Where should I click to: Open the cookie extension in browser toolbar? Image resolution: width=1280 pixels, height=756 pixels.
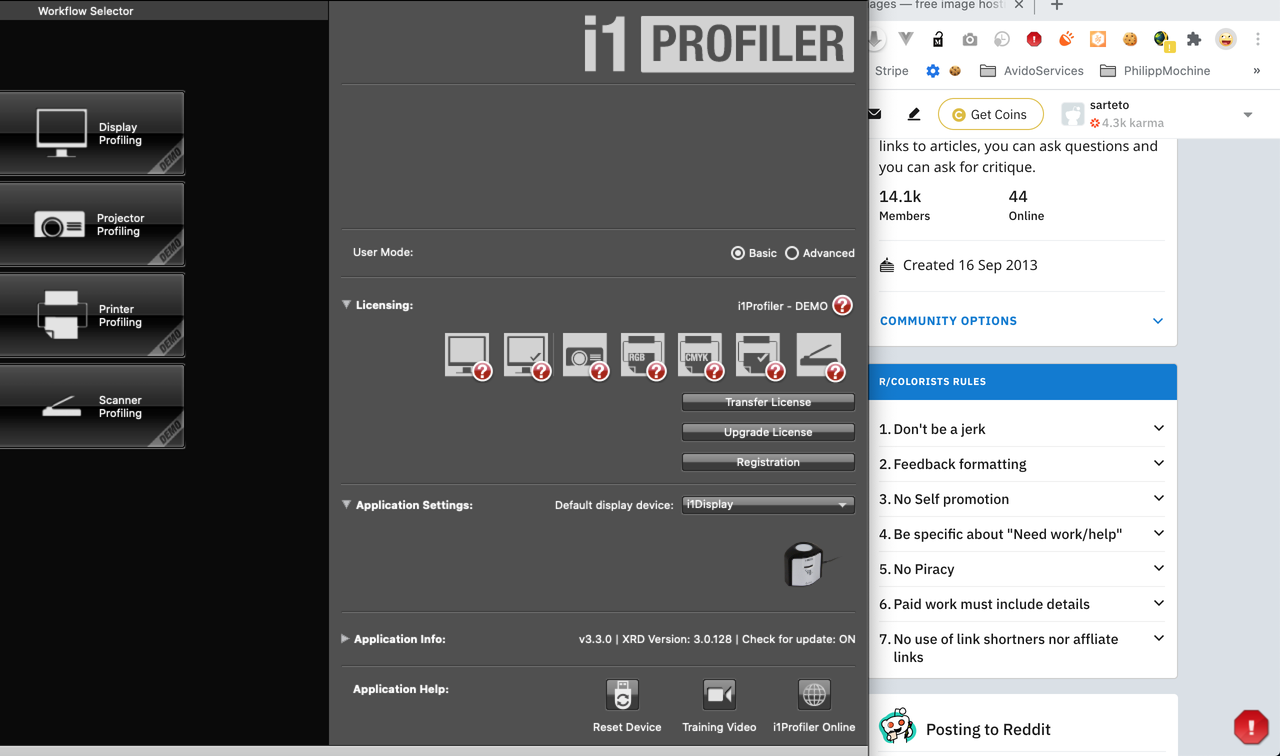click(1130, 39)
